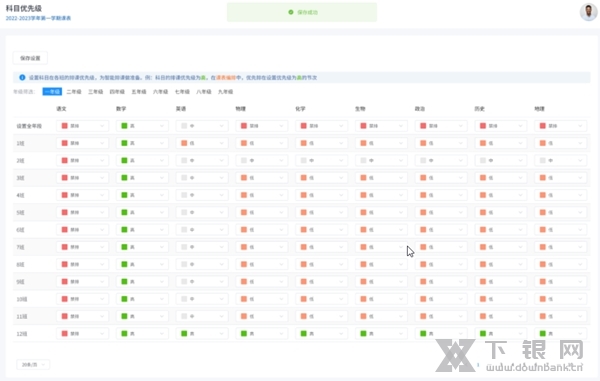
Task: Open the 11班 物理 priority dropdown
Action: [261, 316]
